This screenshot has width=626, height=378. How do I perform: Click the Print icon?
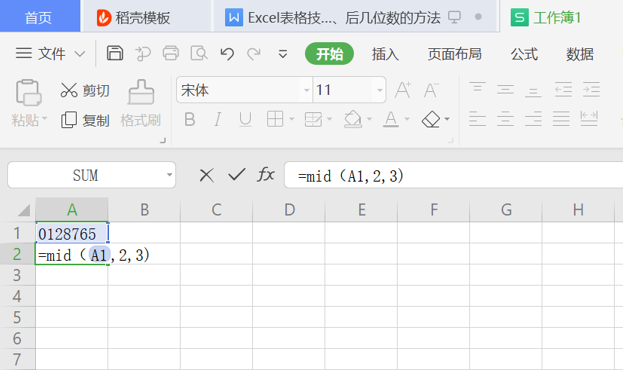click(x=171, y=53)
